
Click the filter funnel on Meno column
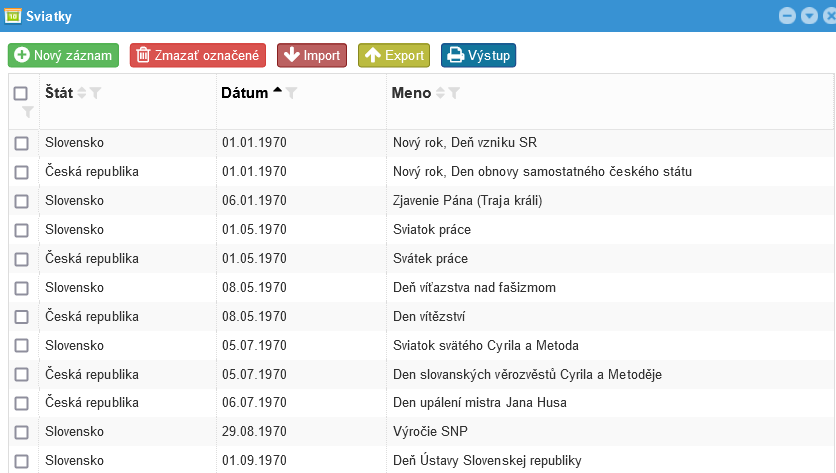tap(454, 93)
